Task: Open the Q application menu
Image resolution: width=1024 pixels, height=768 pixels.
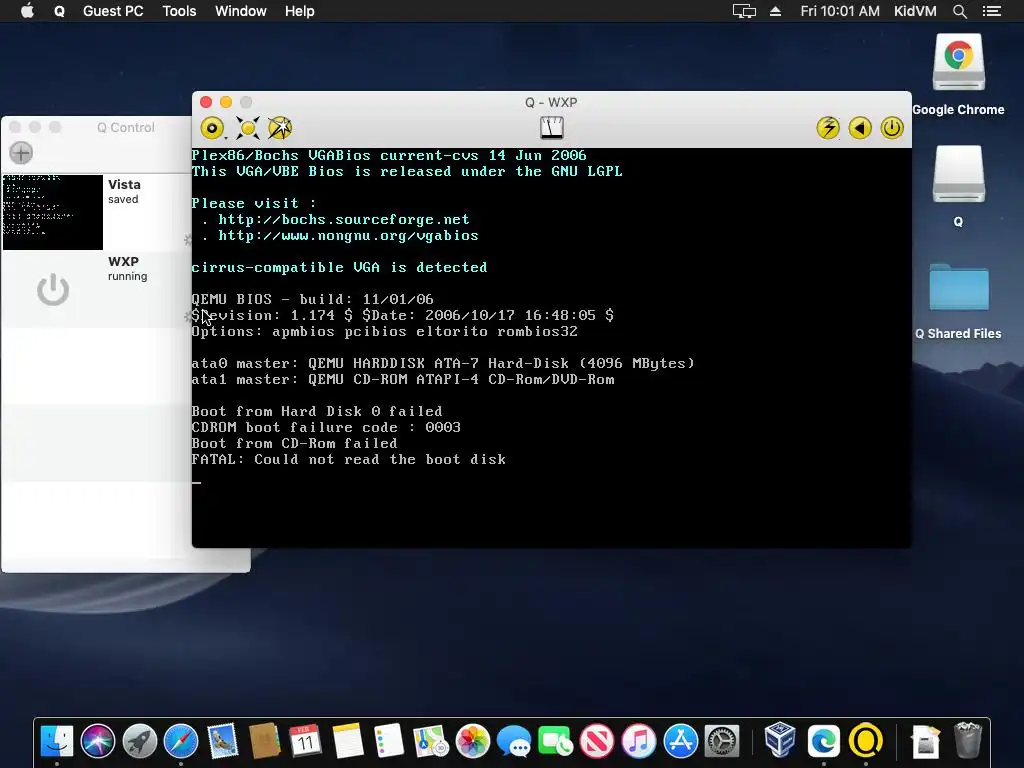Action: pyautogui.click(x=59, y=11)
